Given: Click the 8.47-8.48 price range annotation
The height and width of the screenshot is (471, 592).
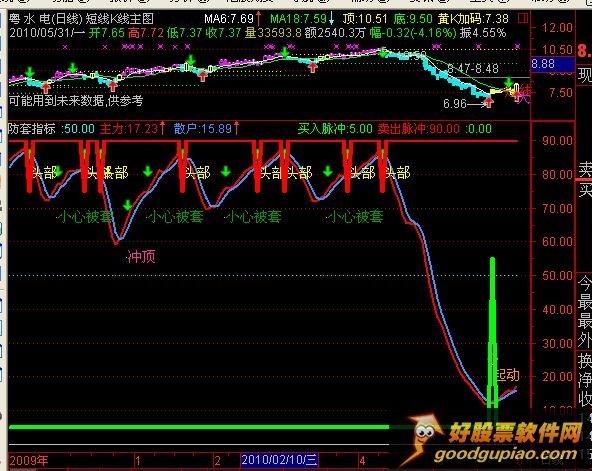Looking at the screenshot, I should click(473, 69).
